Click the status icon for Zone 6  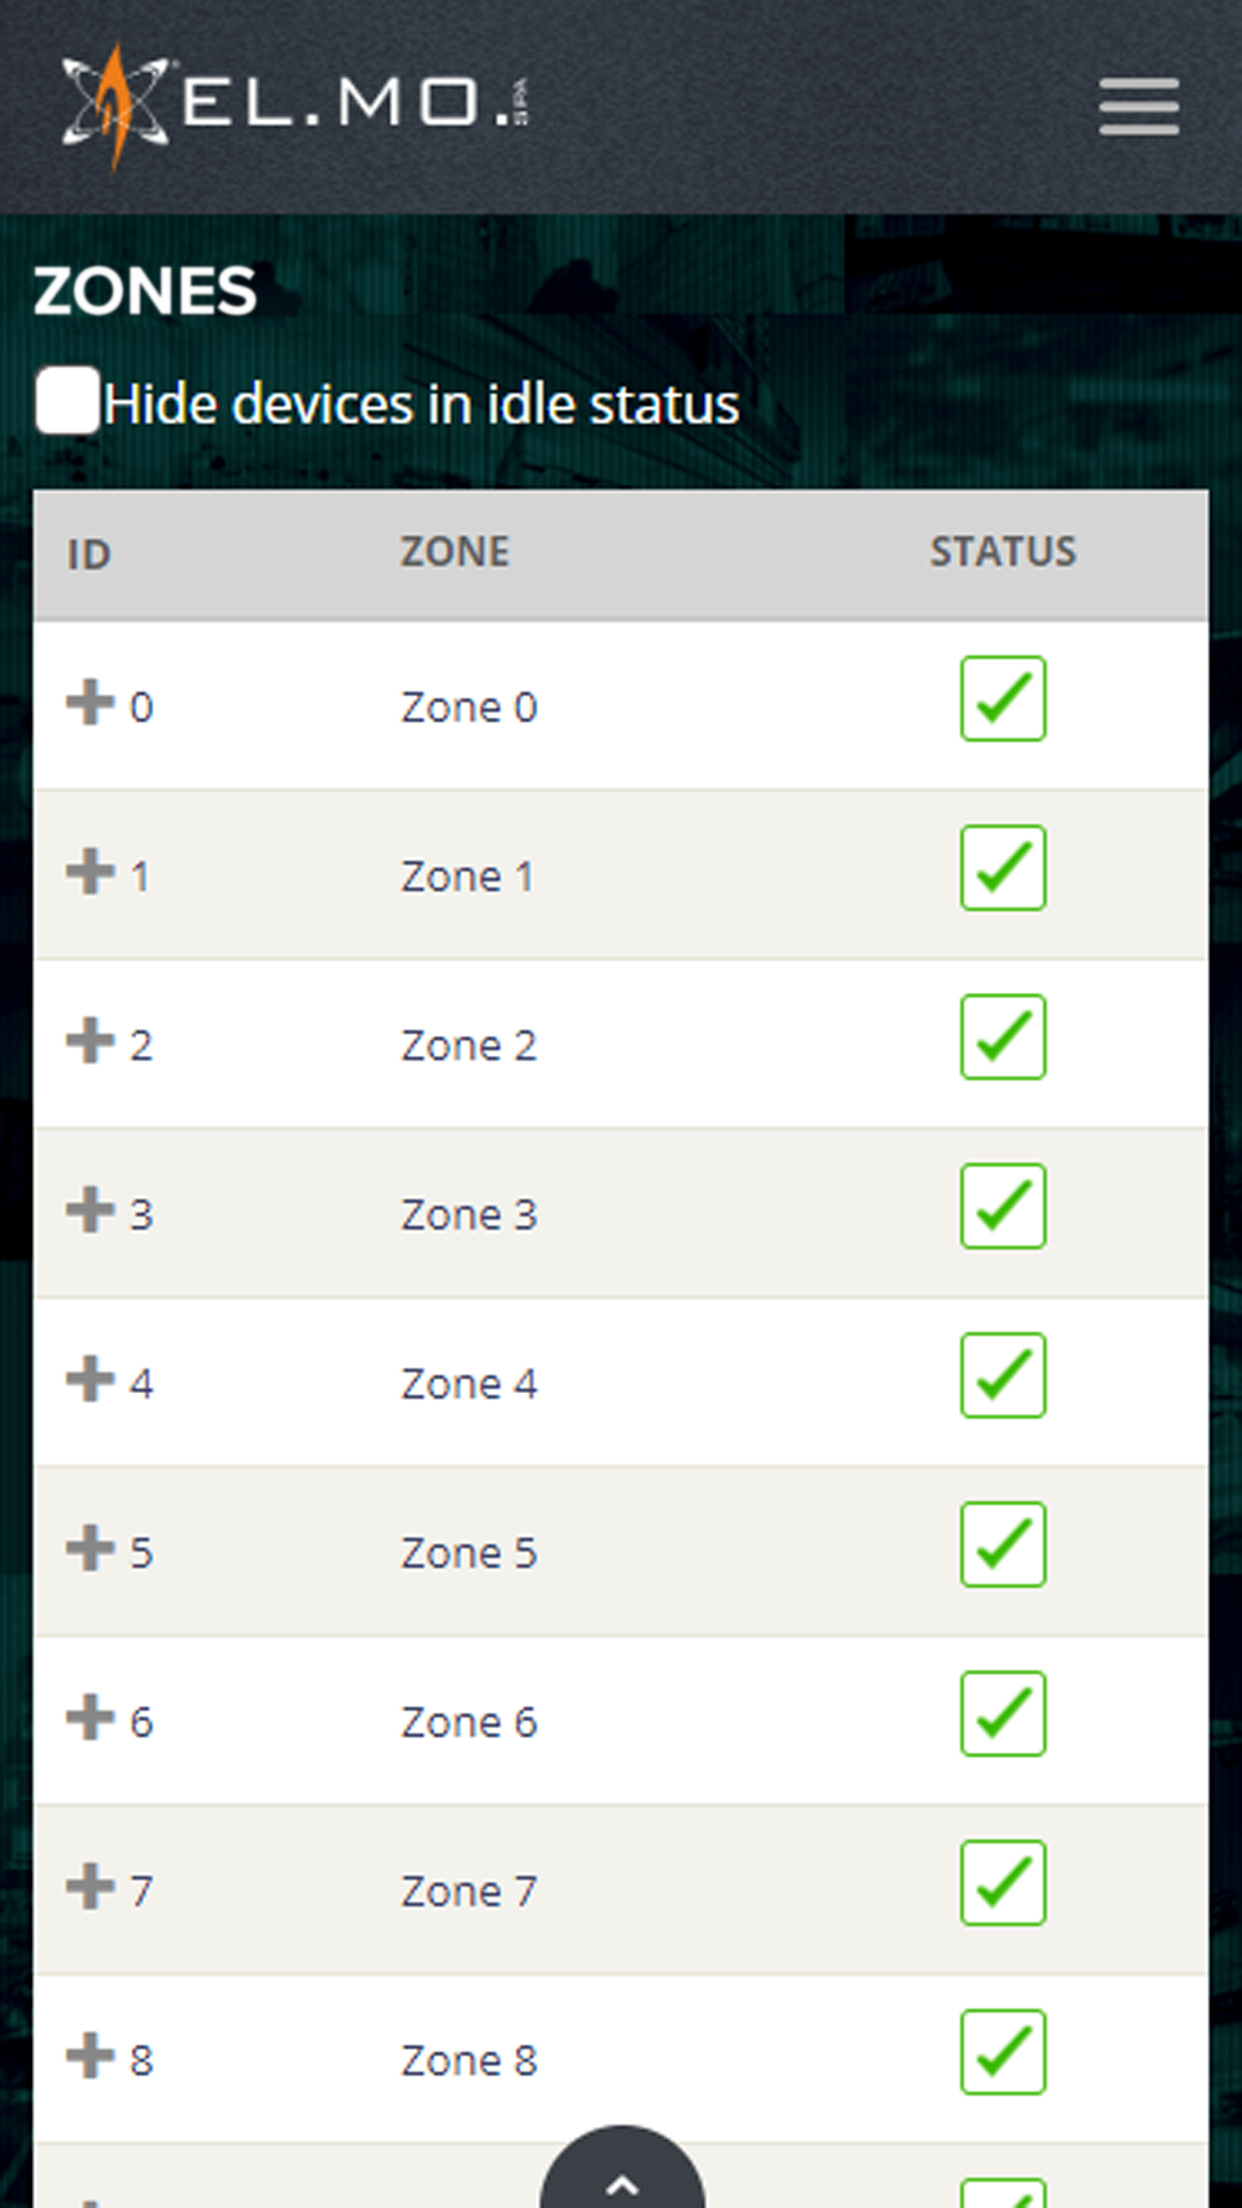click(1003, 1715)
